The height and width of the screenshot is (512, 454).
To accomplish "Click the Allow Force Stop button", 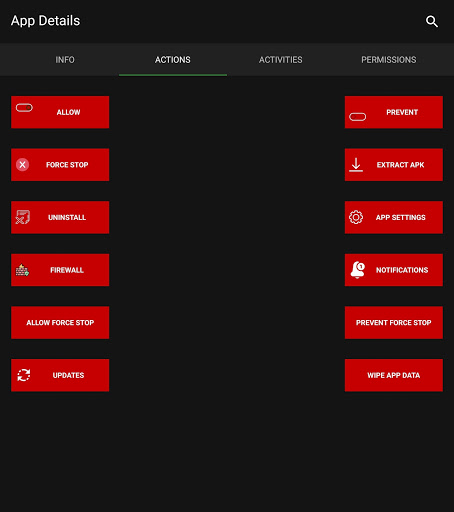I will 60,323.
